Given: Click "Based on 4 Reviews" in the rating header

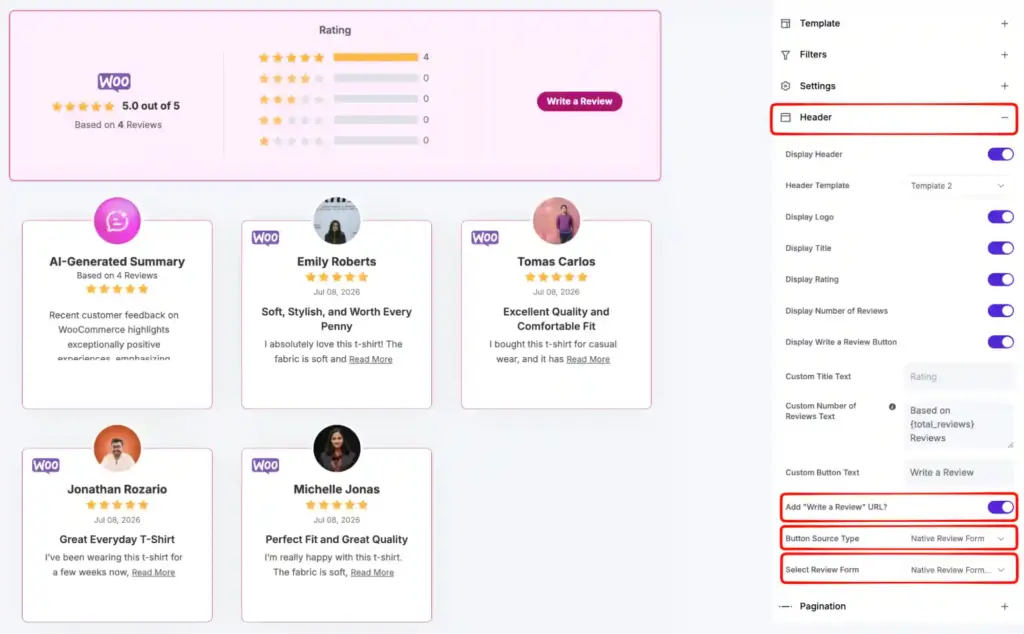Looking at the screenshot, I should (x=118, y=125).
